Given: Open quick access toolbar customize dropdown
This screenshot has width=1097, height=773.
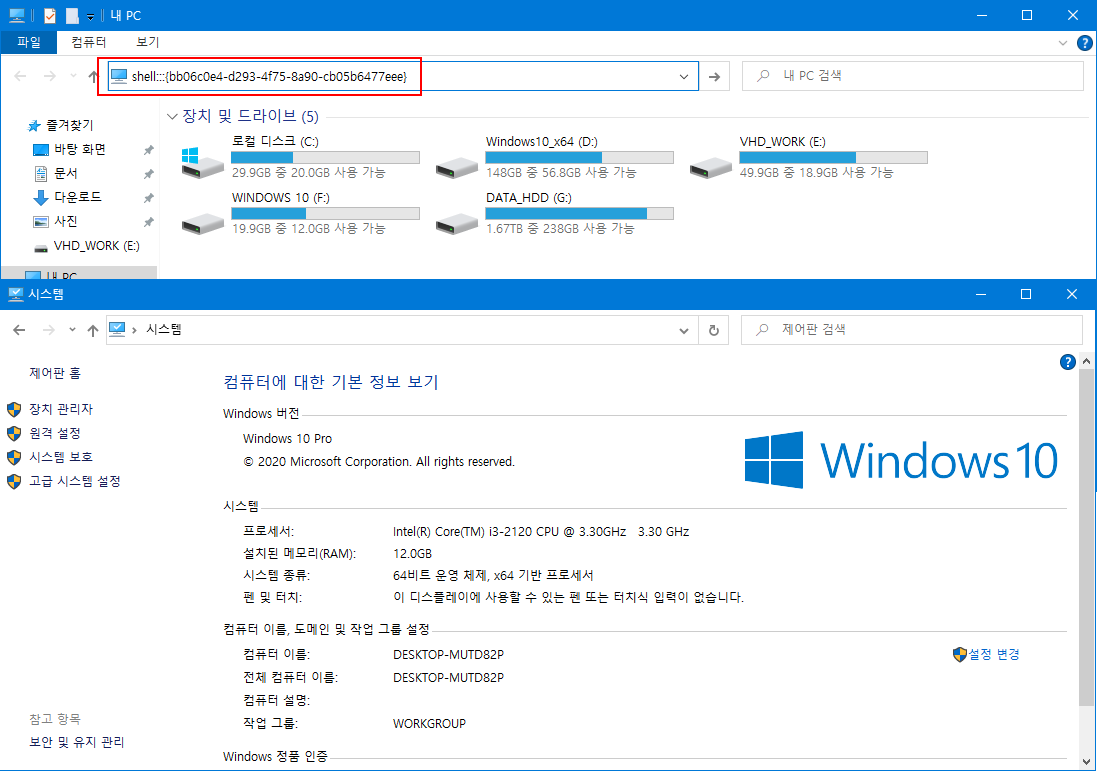Looking at the screenshot, I should point(90,16).
